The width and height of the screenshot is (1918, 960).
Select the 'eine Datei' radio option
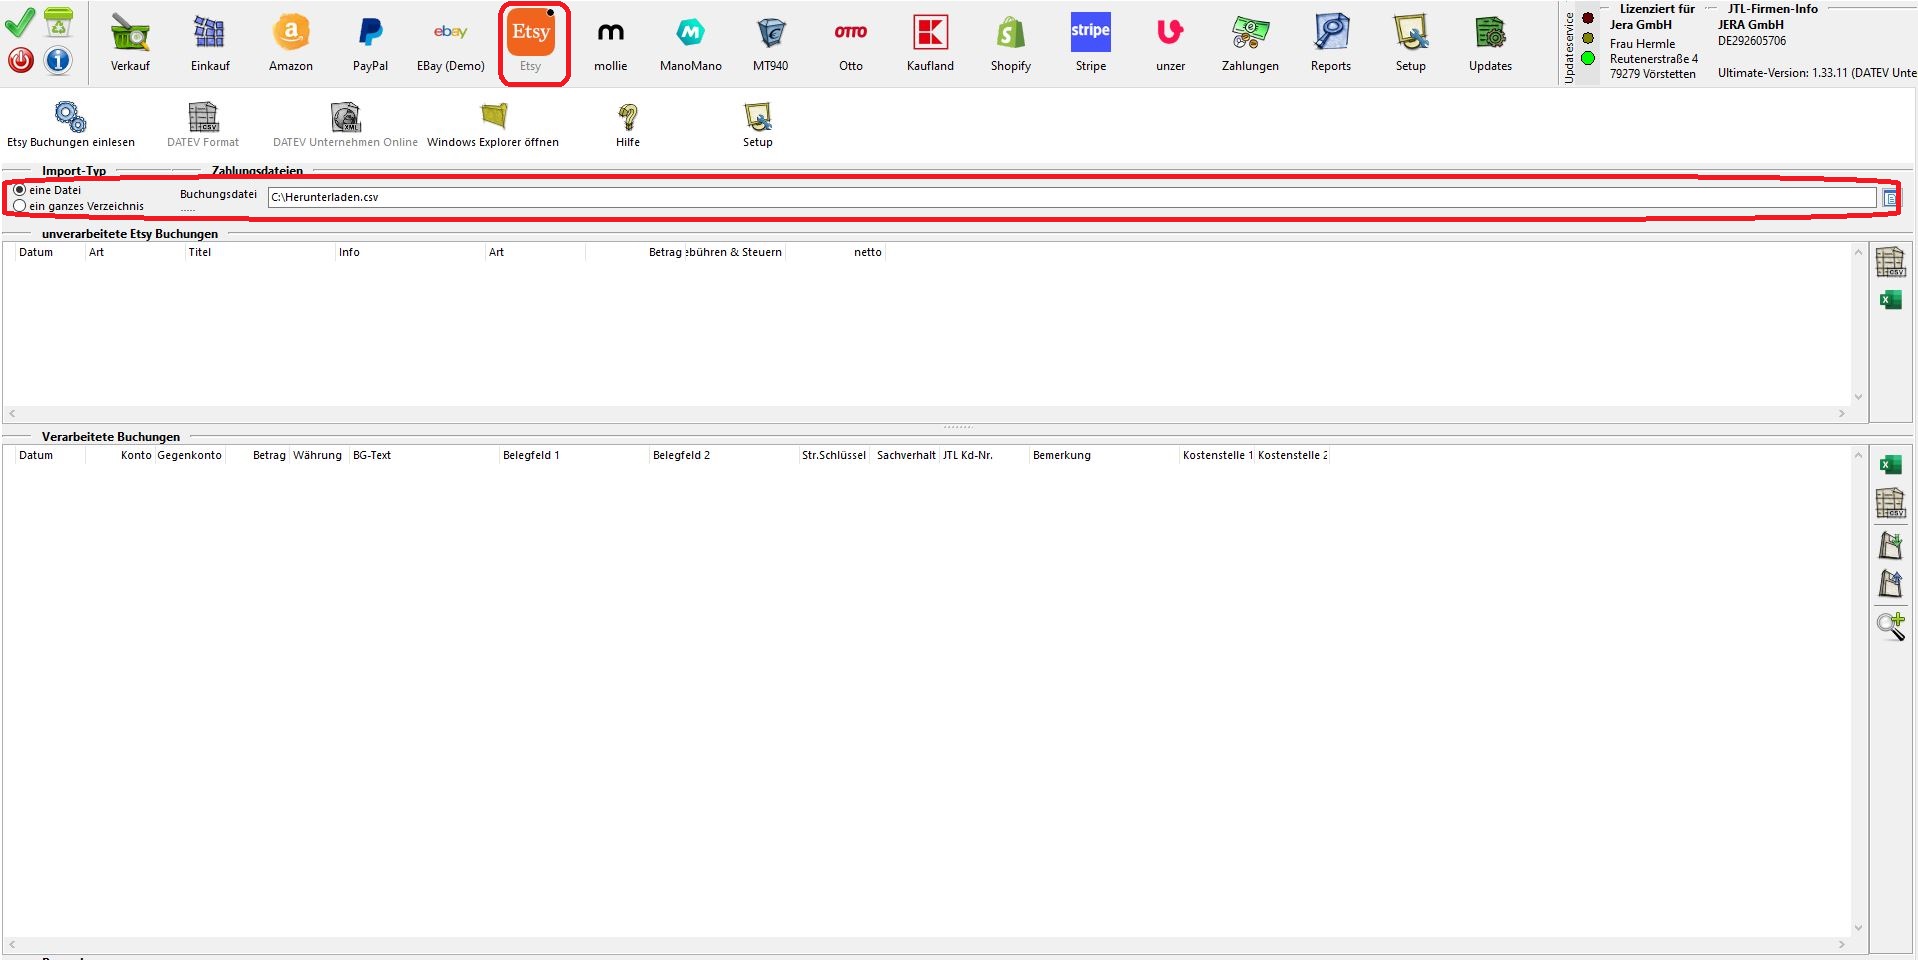[x=20, y=190]
